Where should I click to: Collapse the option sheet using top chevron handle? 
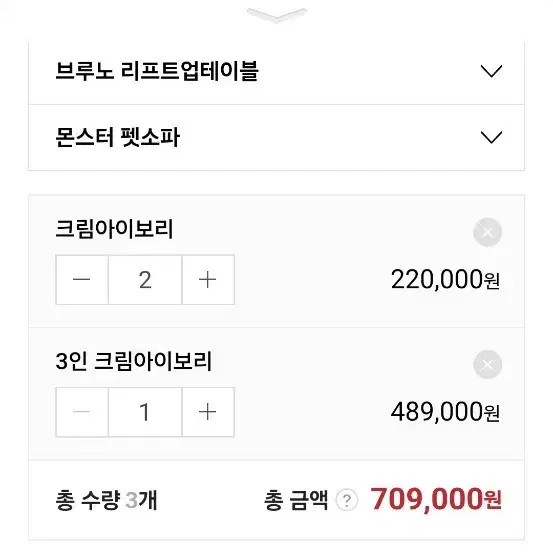click(277, 15)
